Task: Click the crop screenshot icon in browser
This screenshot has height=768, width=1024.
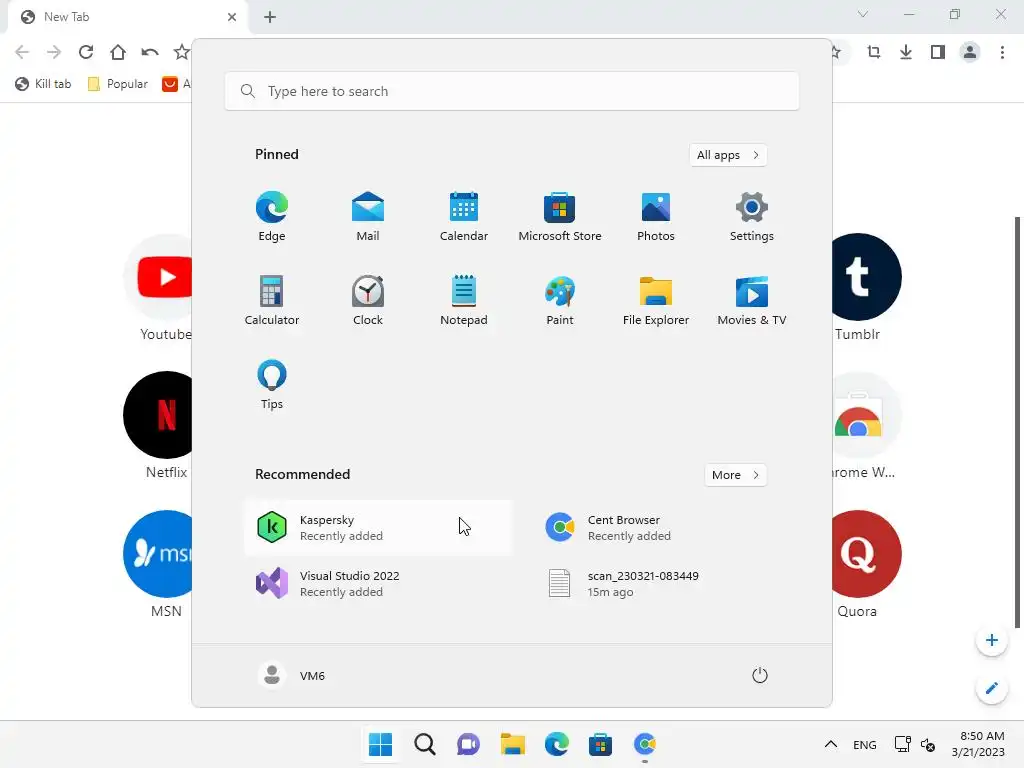Action: click(x=874, y=52)
